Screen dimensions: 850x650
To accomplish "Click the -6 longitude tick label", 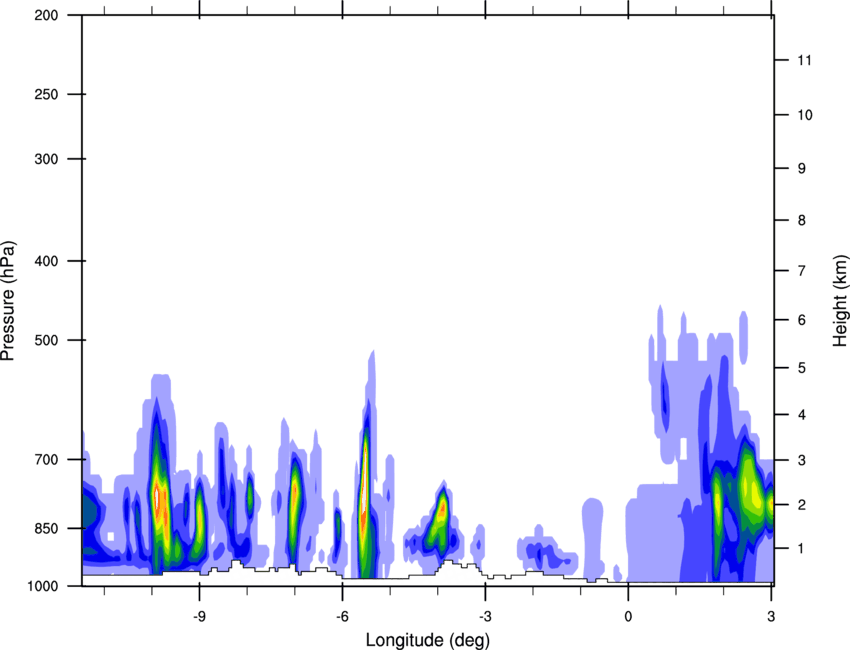I will [342, 616].
